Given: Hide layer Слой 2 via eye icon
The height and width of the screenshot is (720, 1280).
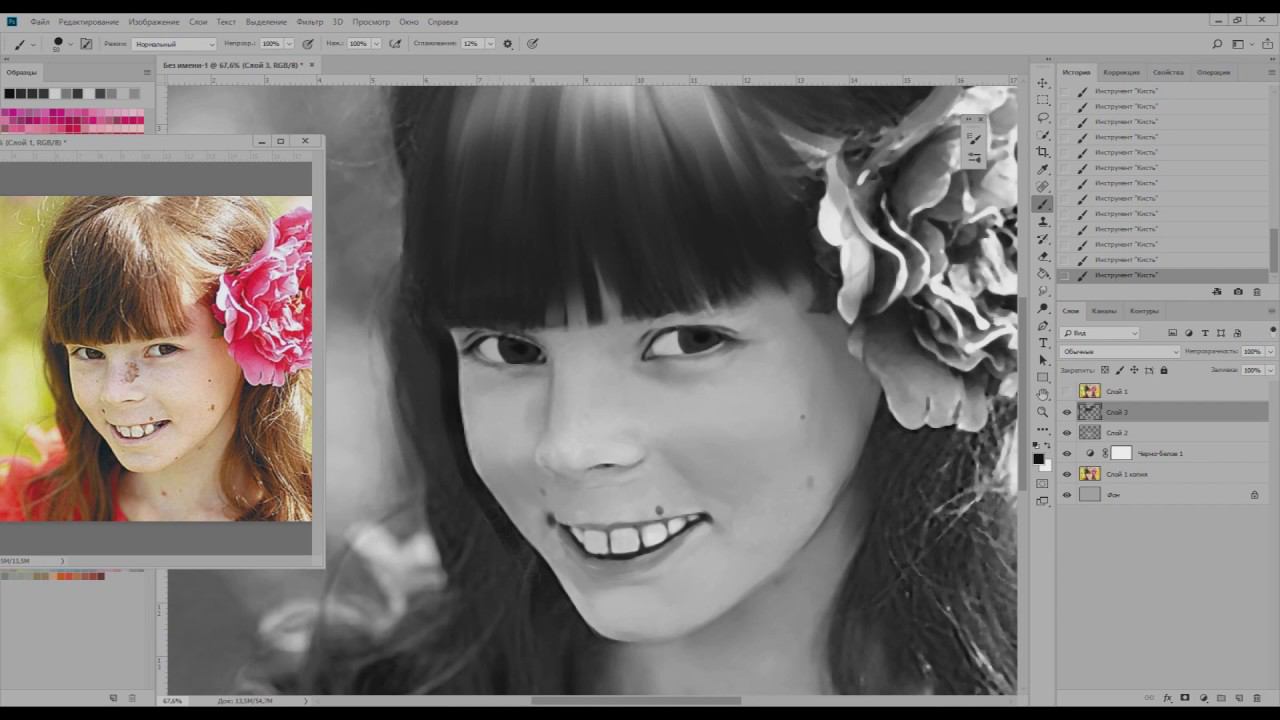Looking at the screenshot, I should (1067, 433).
